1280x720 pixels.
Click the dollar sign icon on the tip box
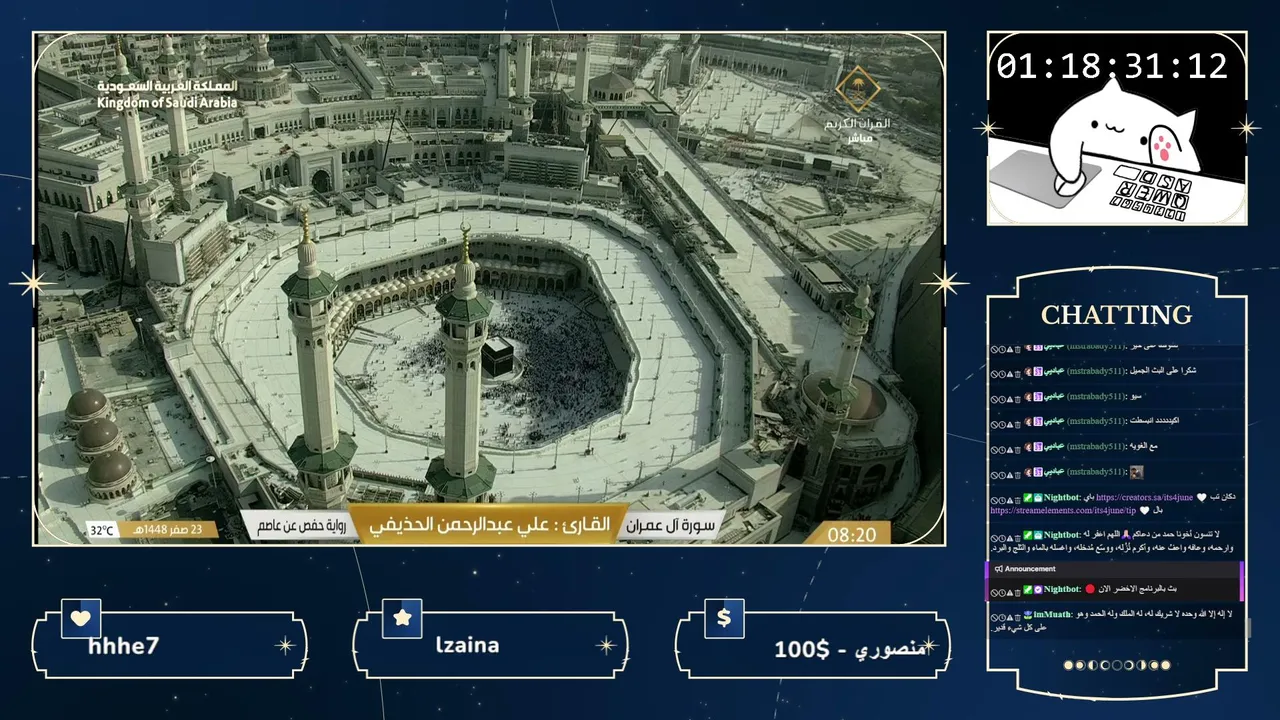pyautogui.click(x=724, y=618)
